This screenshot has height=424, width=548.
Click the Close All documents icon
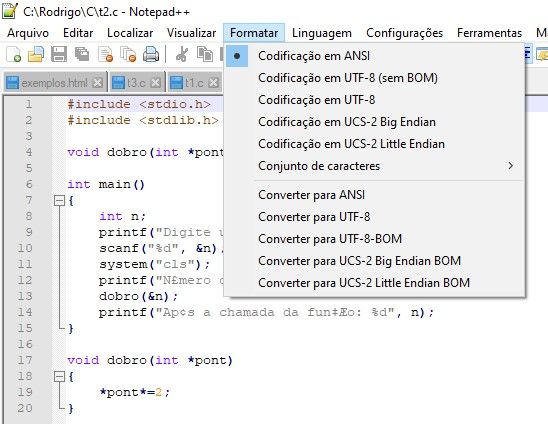[x=128, y=55]
